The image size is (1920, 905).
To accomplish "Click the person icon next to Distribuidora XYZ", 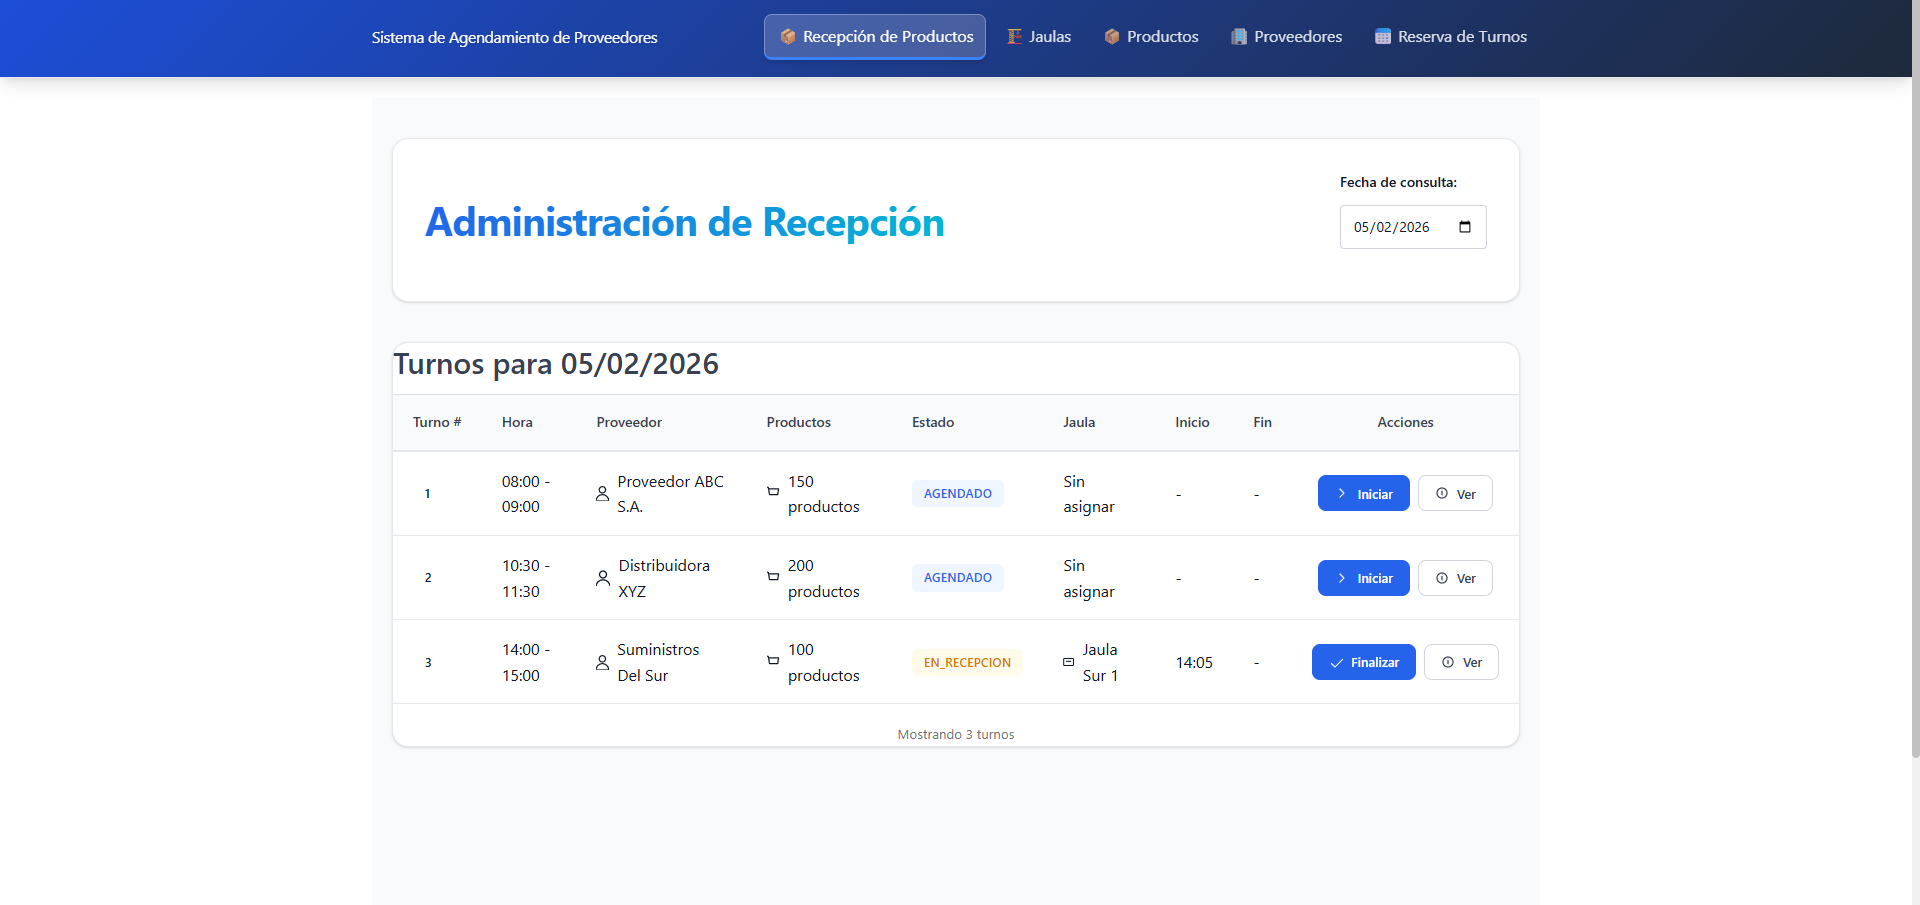I will [602, 578].
